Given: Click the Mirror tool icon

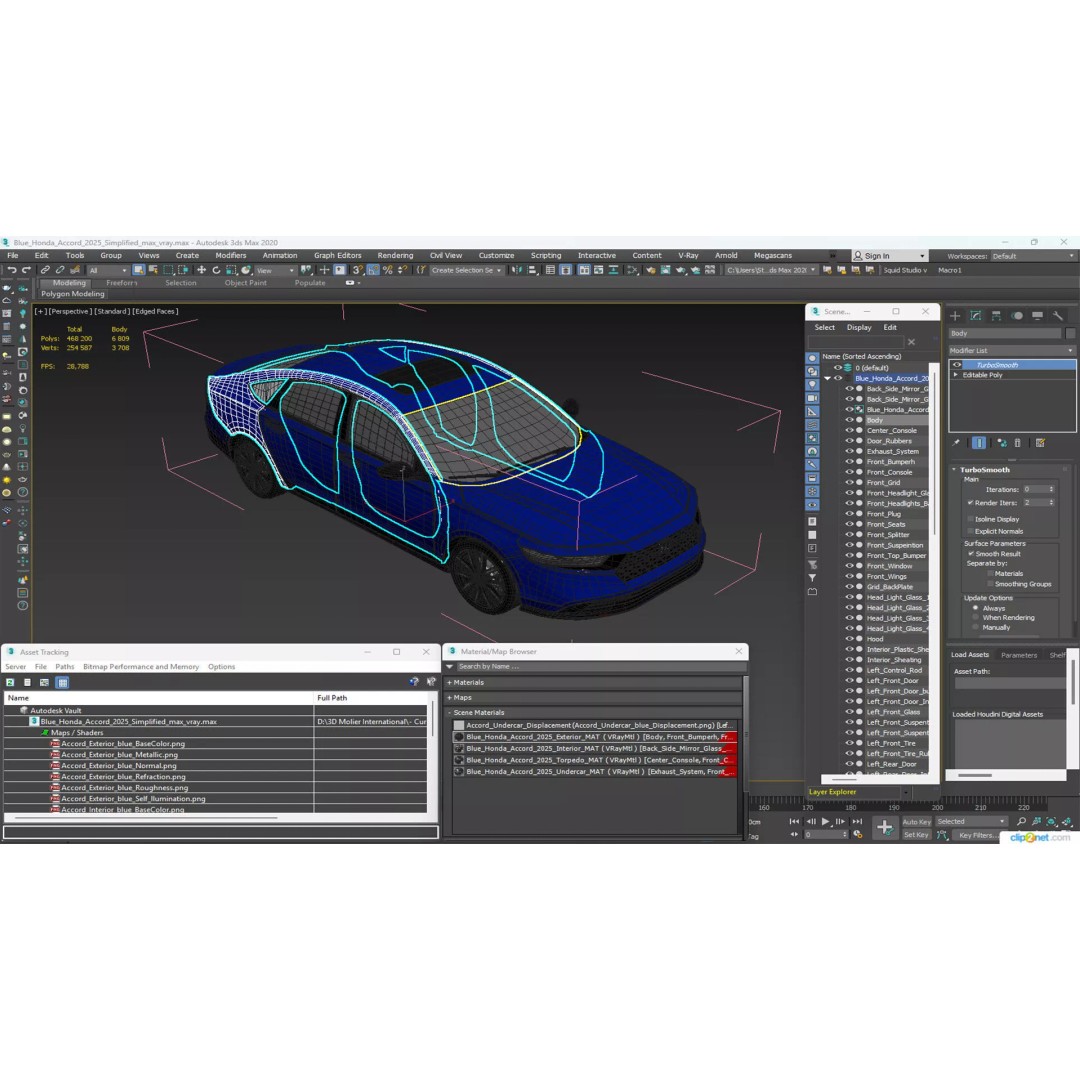Looking at the screenshot, I should pyautogui.click(x=516, y=270).
